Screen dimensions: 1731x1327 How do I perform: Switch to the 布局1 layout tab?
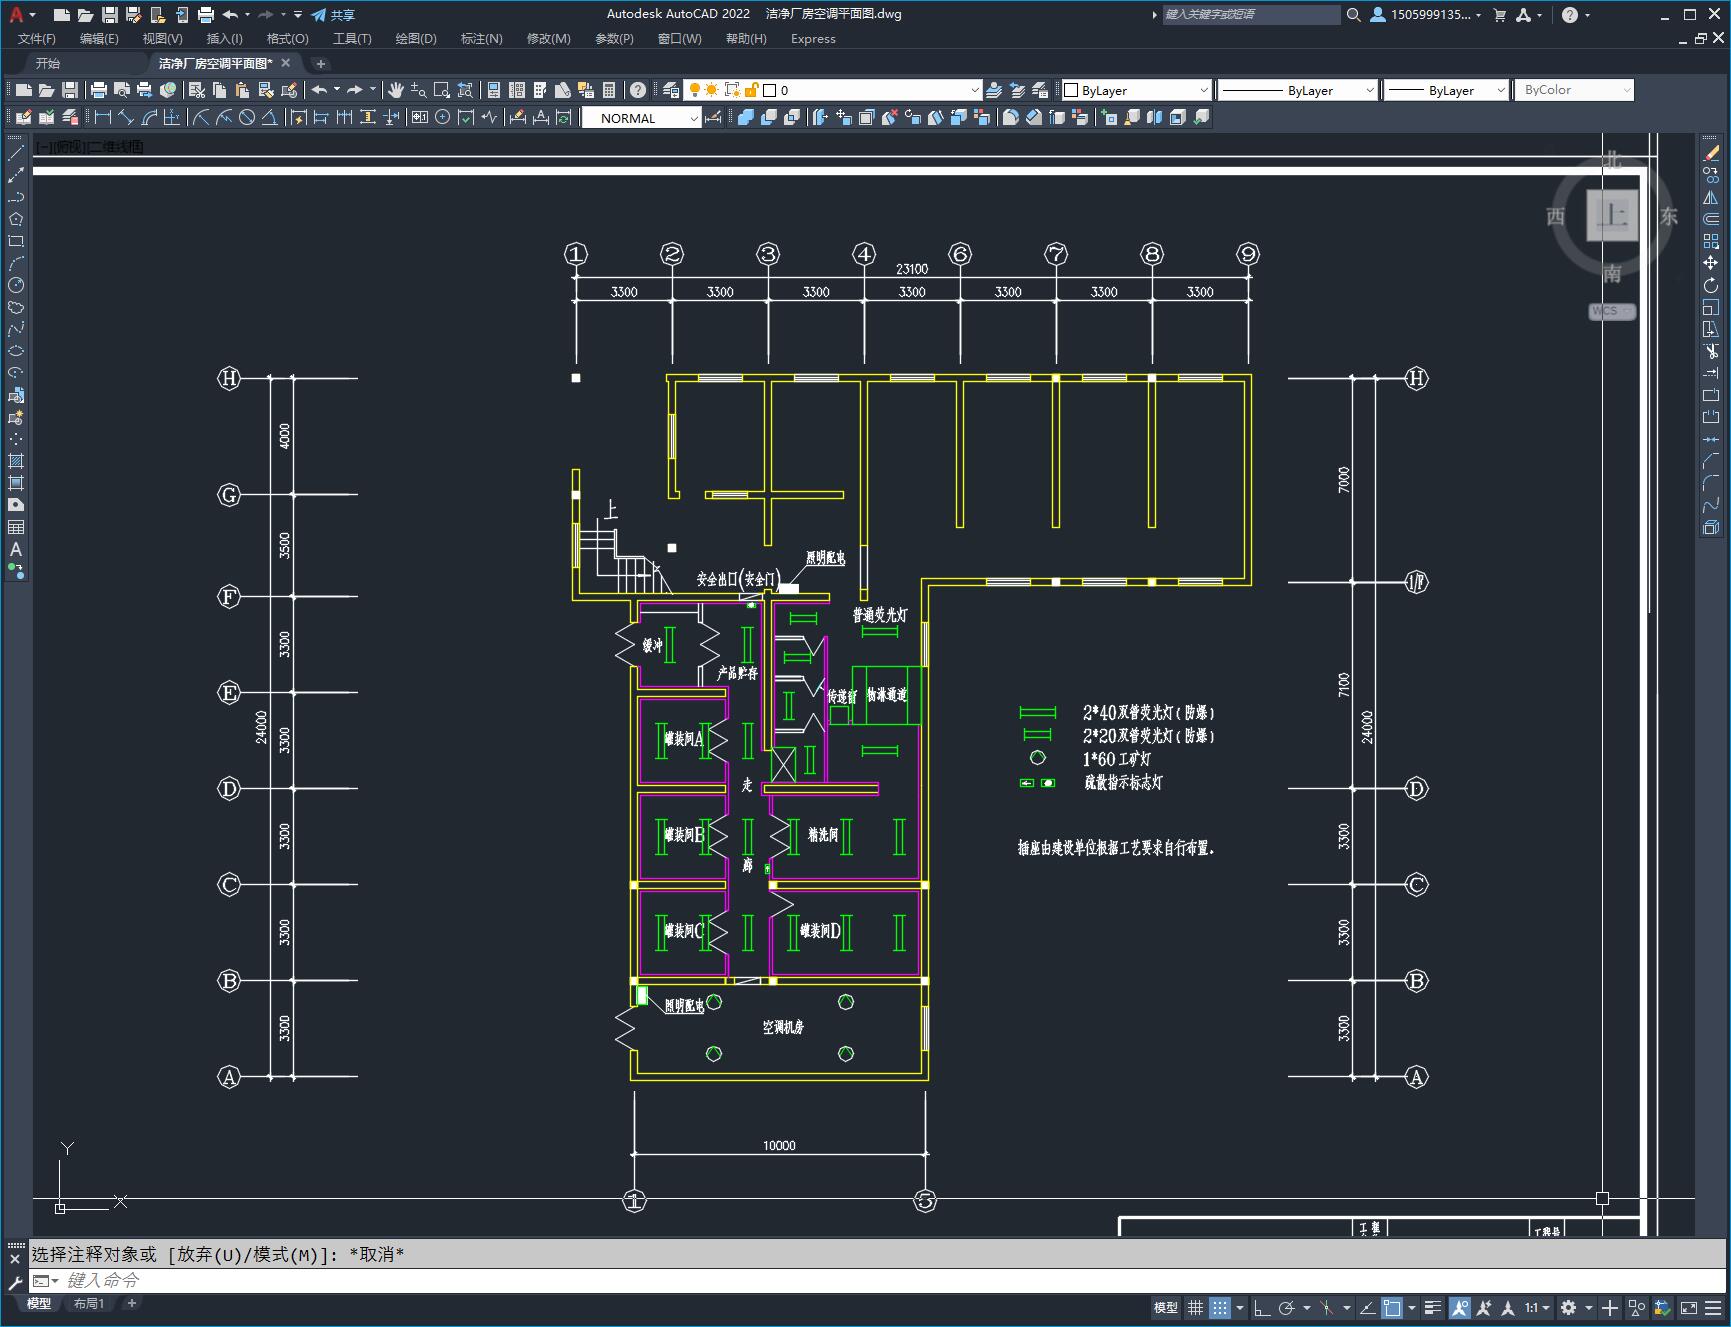coord(89,1303)
